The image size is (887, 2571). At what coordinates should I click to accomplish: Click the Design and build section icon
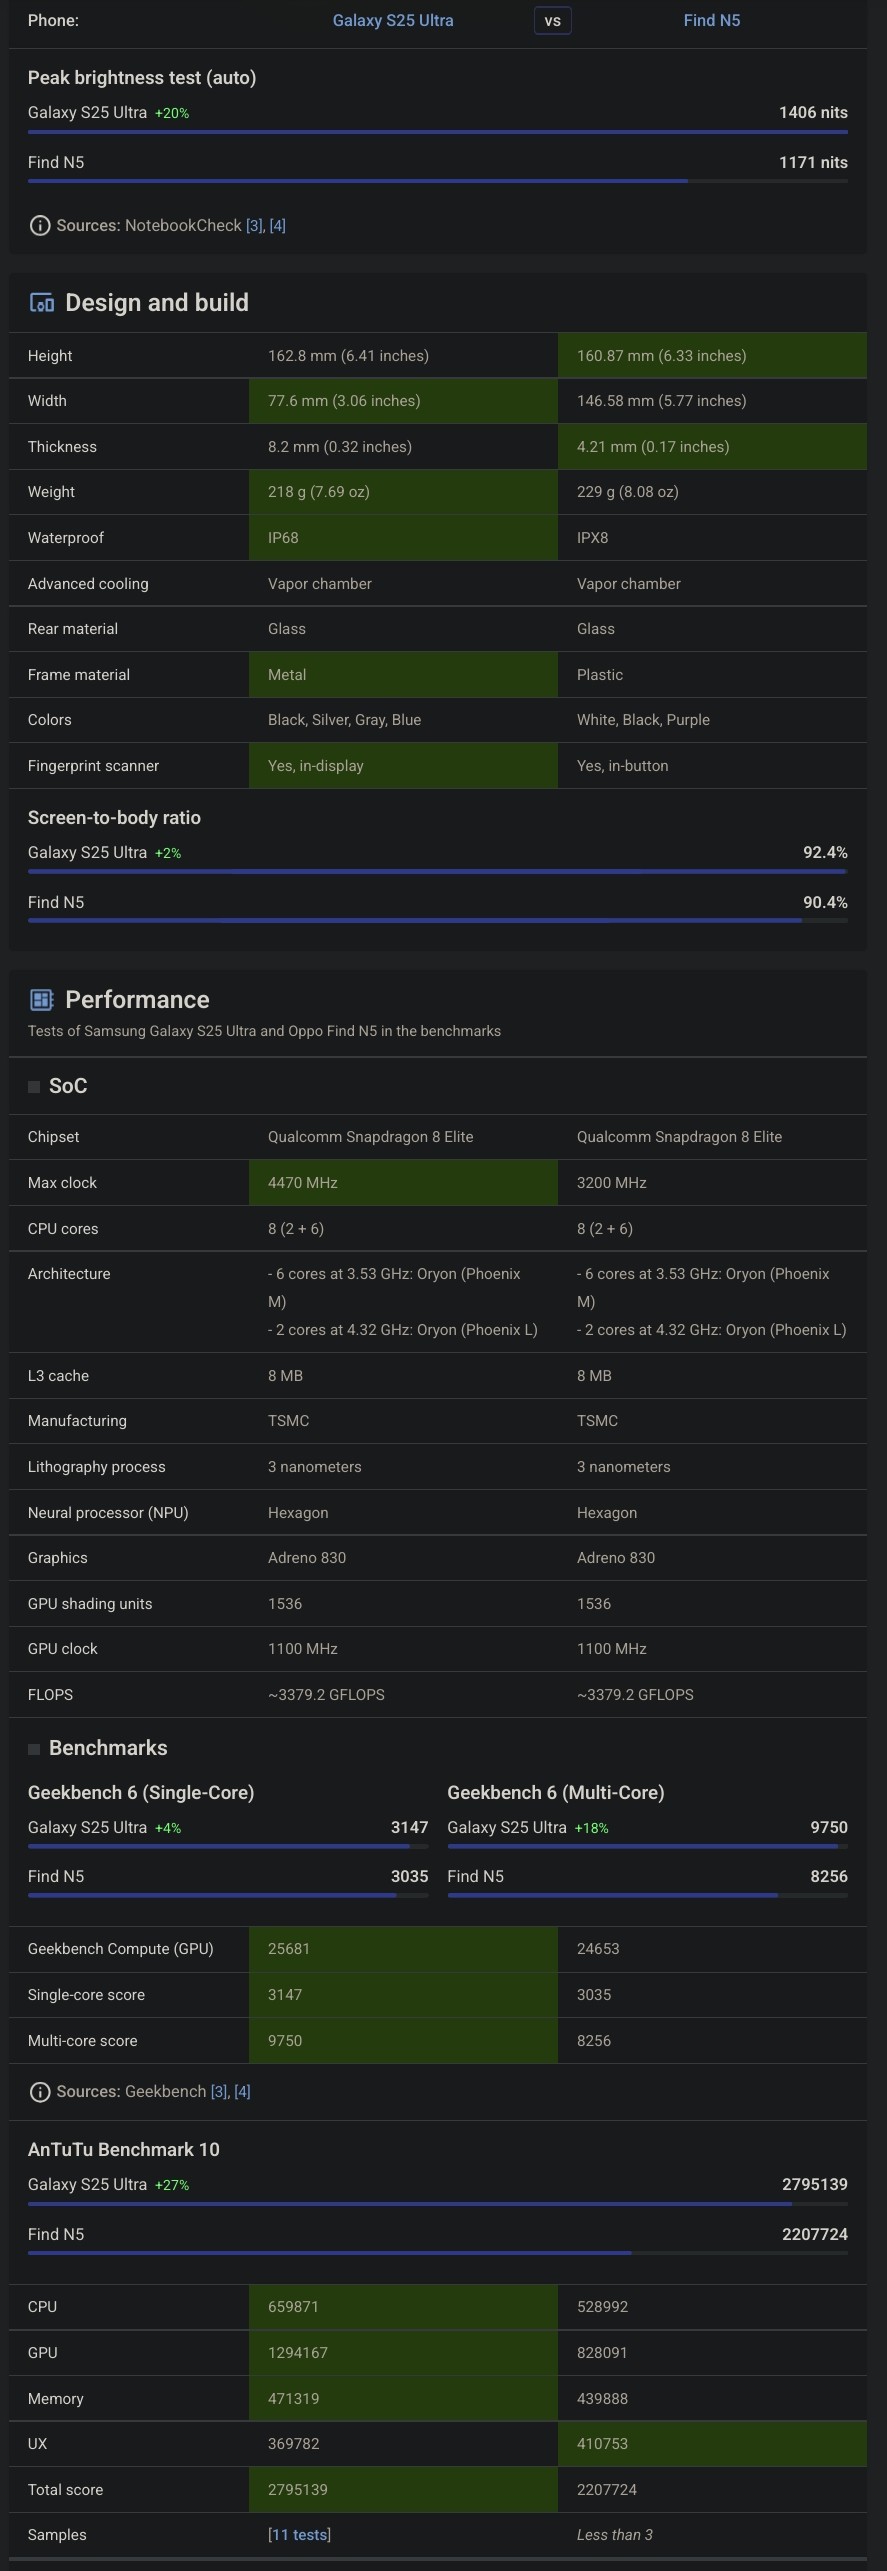coord(41,303)
